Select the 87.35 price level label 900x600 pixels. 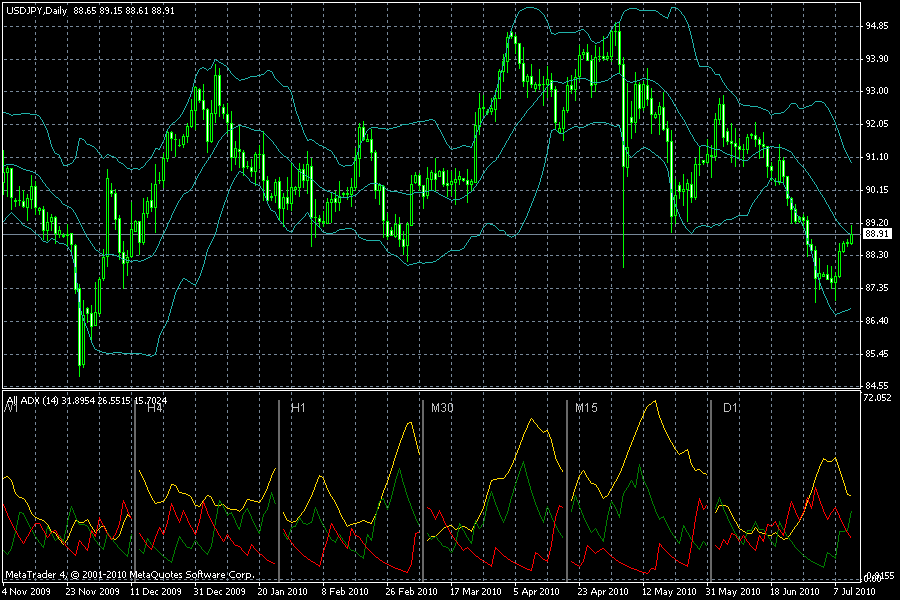pyautogui.click(x=876, y=288)
